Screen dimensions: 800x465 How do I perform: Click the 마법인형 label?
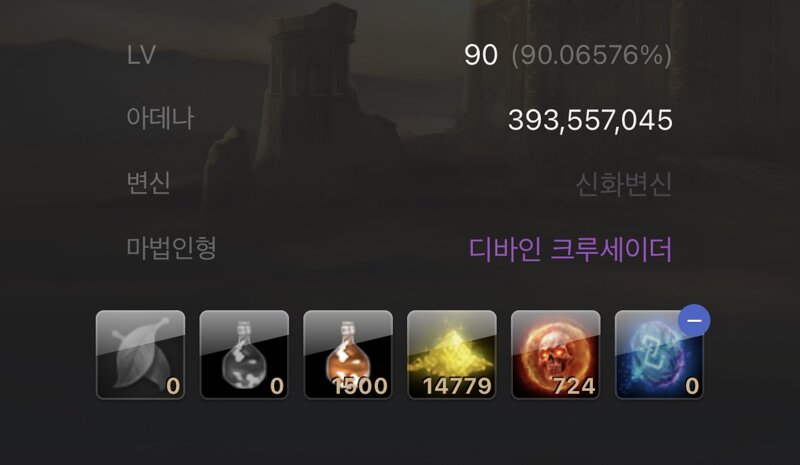pos(171,248)
